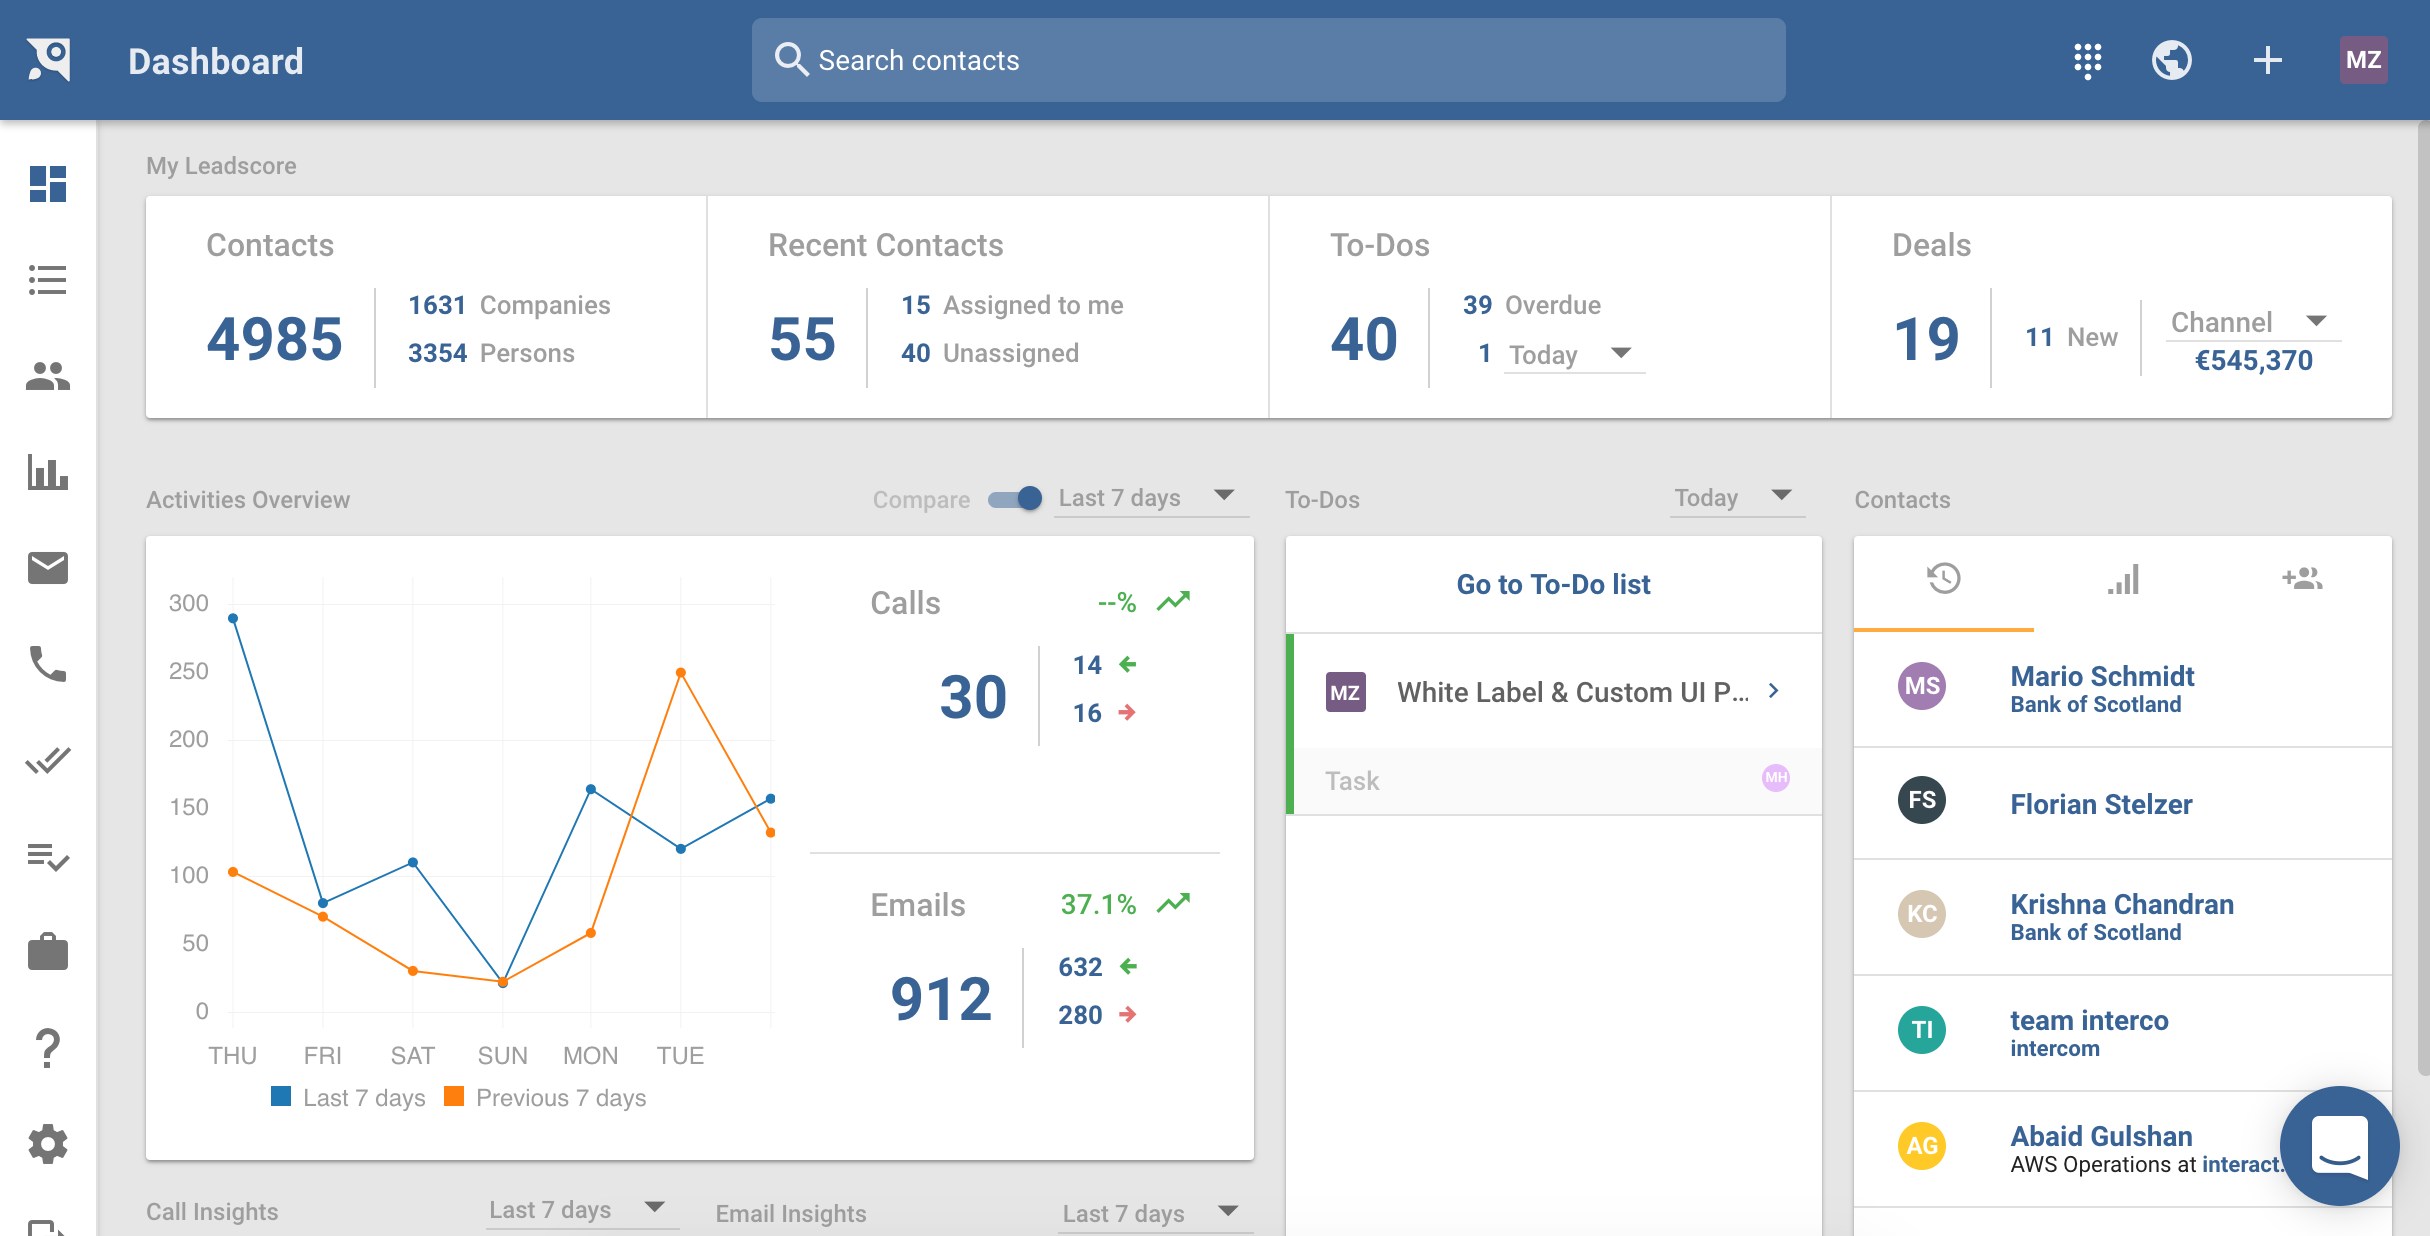
Task: Click the plus add icon
Action: [2267, 60]
